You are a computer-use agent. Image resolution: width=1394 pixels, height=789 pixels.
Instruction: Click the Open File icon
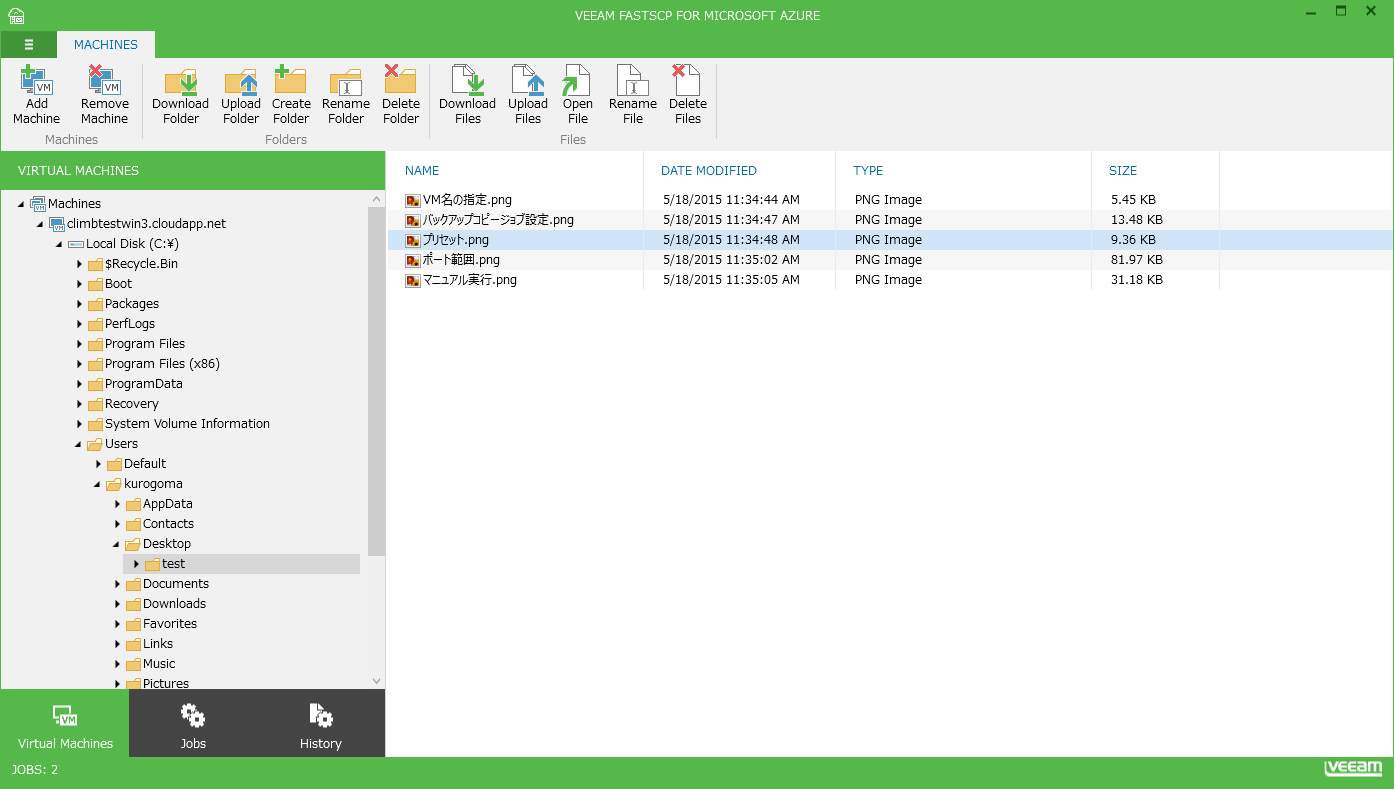click(577, 80)
